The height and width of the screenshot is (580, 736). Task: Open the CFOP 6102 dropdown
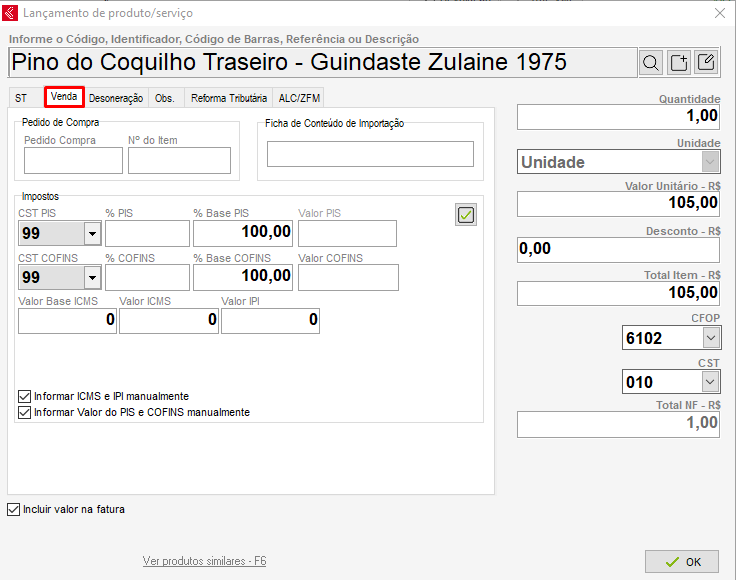click(711, 338)
